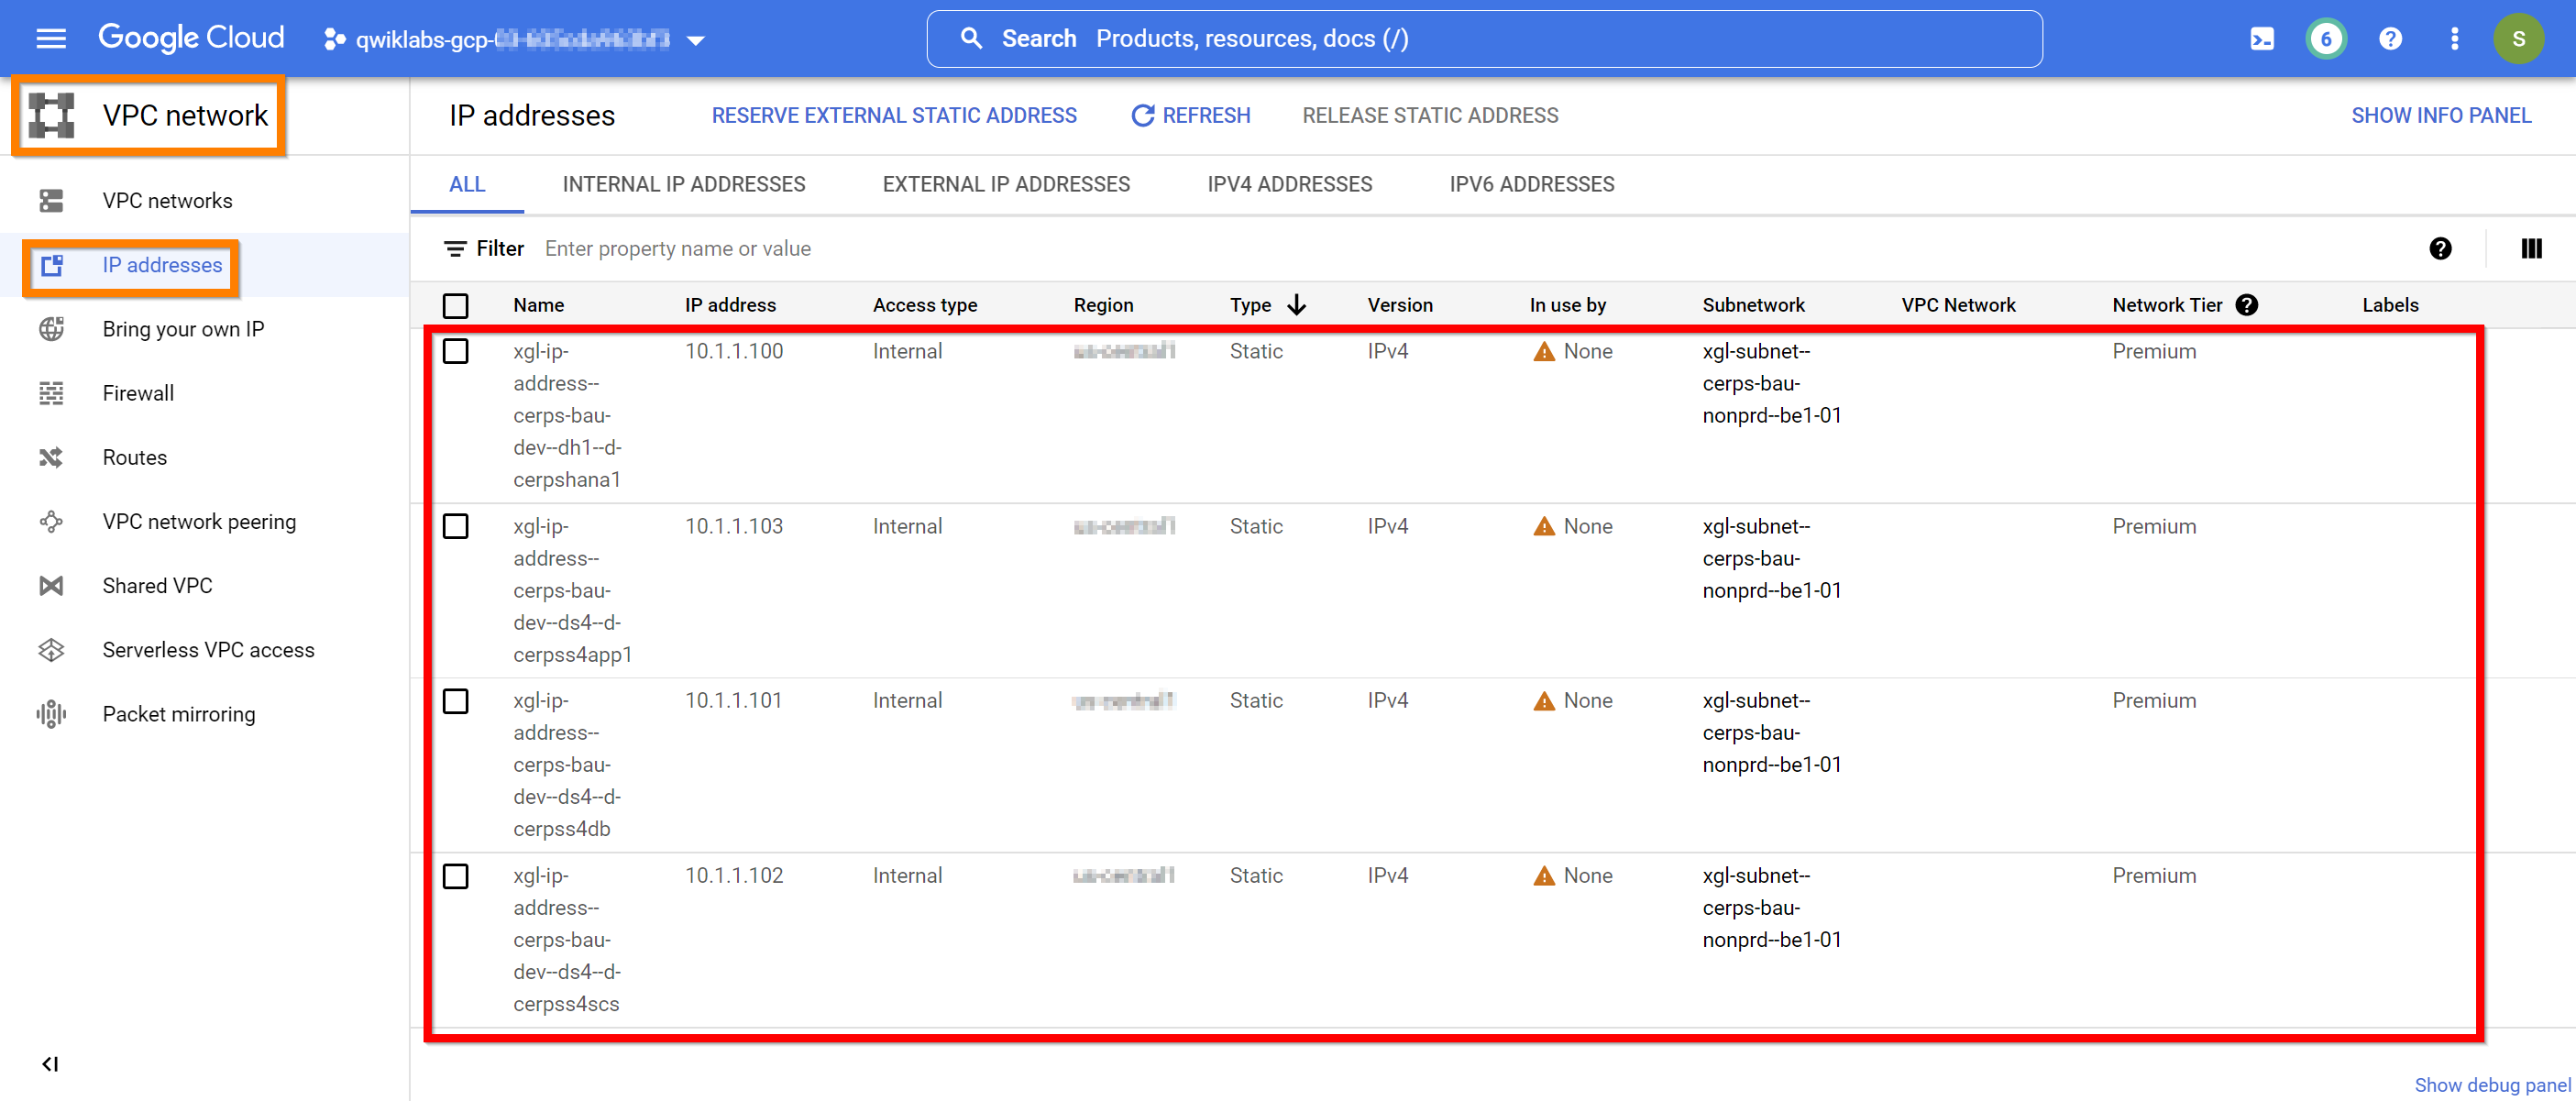Open the Routes page
Image resolution: width=2576 pixels, height=1101 pixels.
[134, 457]
